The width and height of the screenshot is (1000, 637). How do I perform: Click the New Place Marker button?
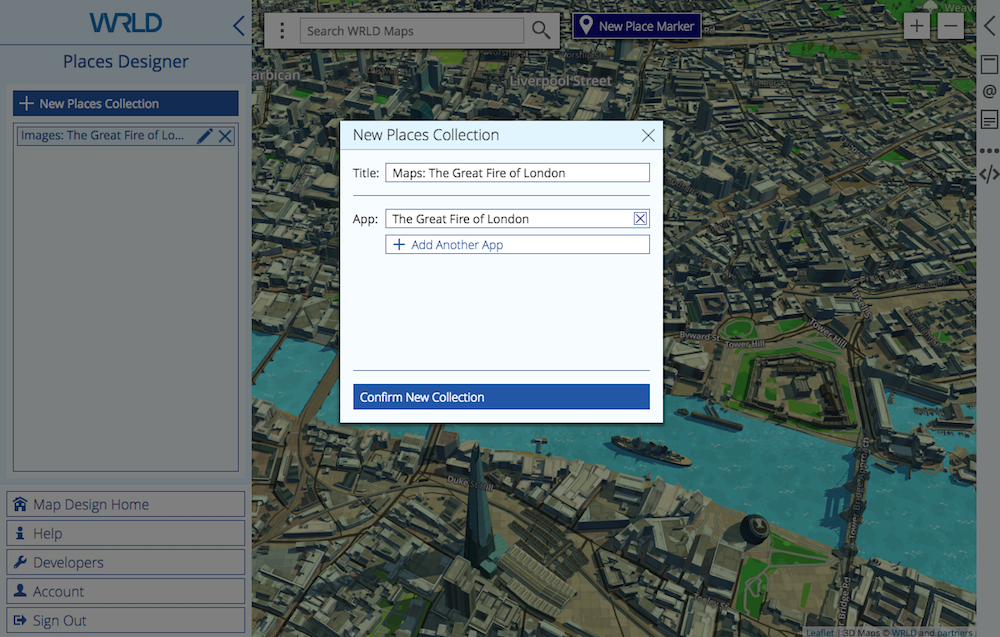point(636,26)
